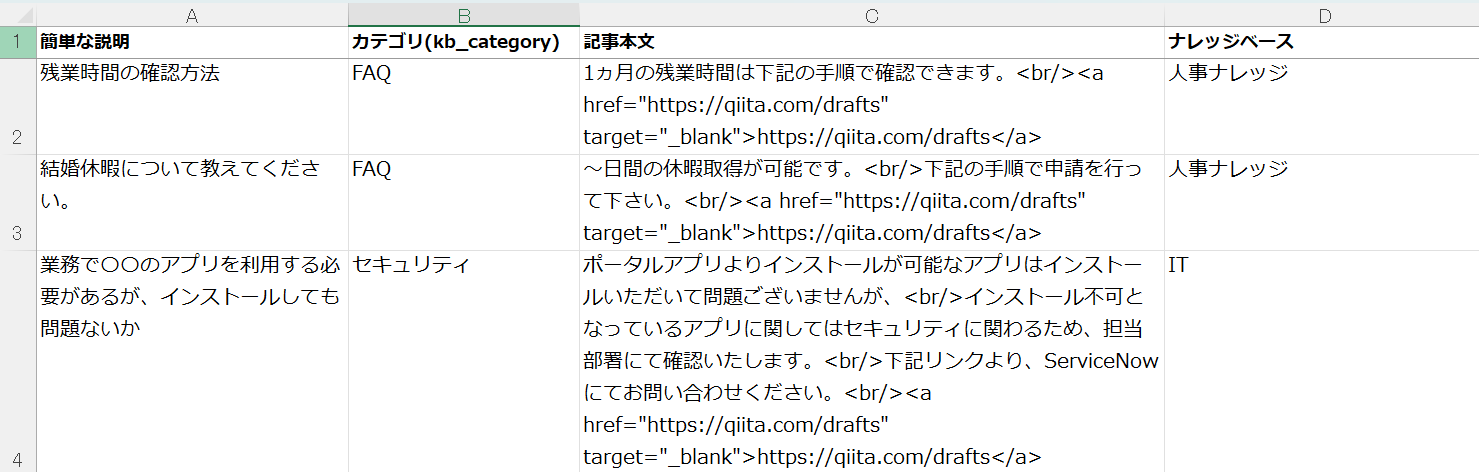Select the FAQ cell in the 残業時間 row

tap(464, 106)
